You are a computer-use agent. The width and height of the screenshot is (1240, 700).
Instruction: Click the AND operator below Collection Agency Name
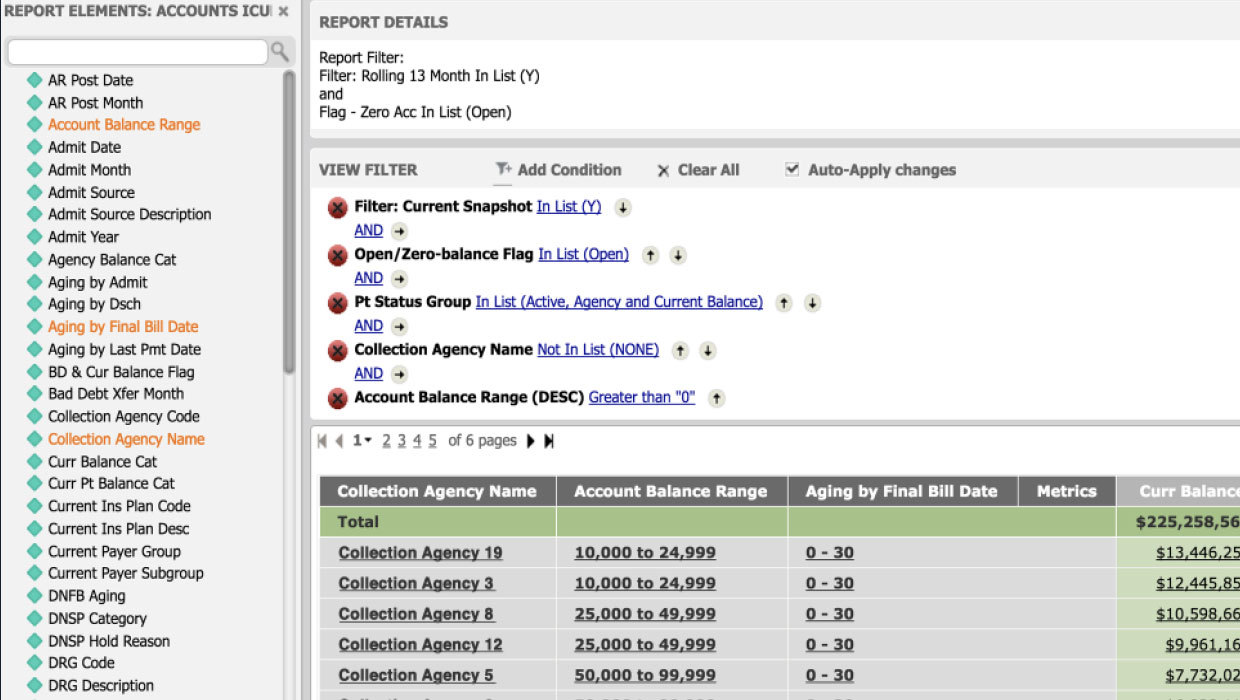[368, 374]
